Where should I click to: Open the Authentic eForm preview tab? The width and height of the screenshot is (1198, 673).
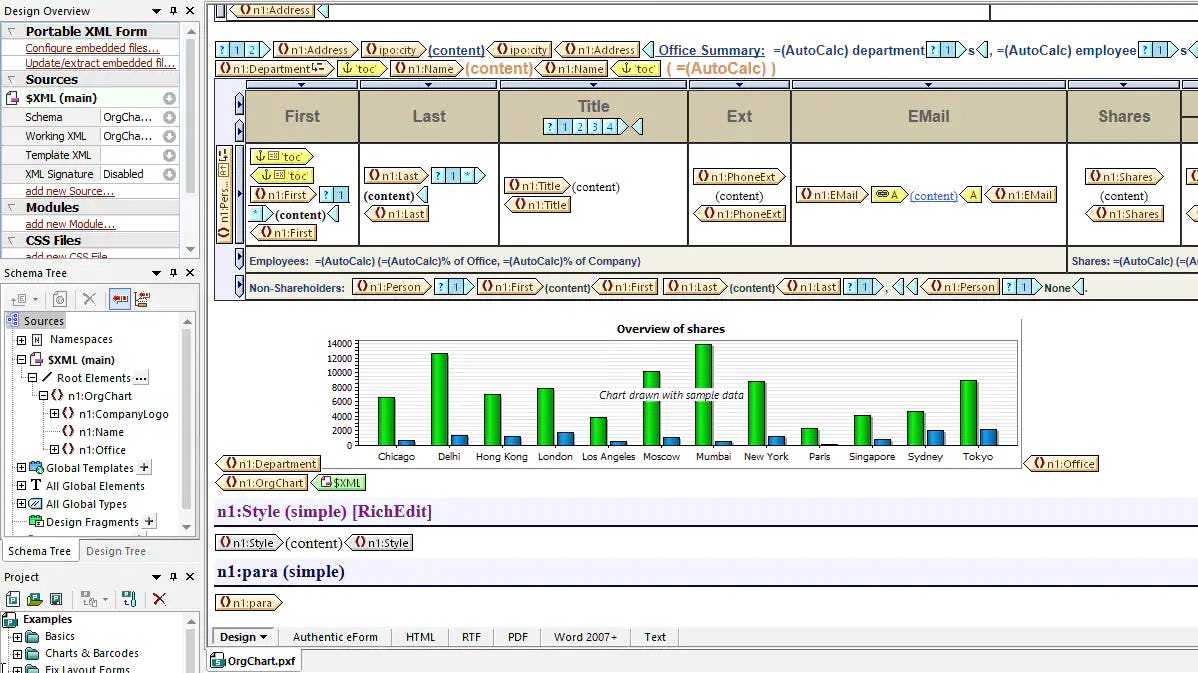(x=335, y=637)
